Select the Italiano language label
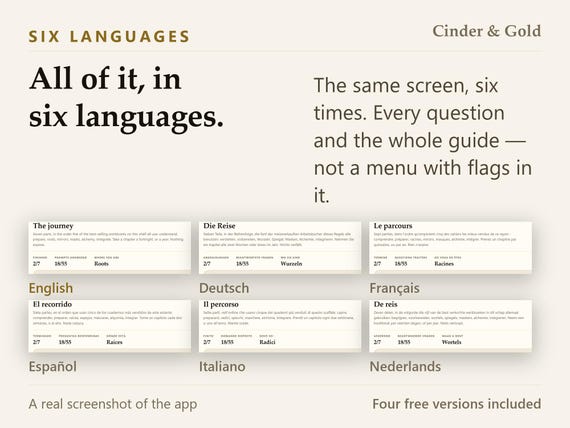This screenshot has width=570, height=428. point(222,367)
